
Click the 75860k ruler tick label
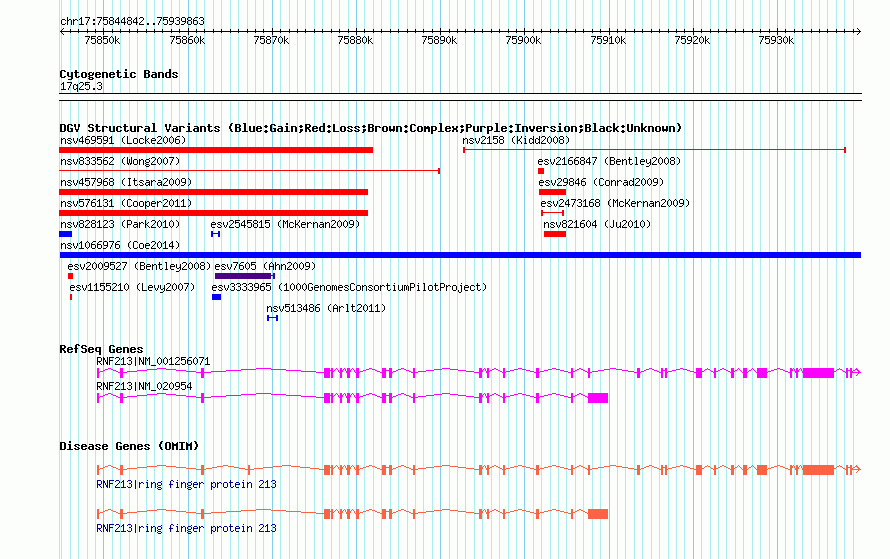[187, 40]
